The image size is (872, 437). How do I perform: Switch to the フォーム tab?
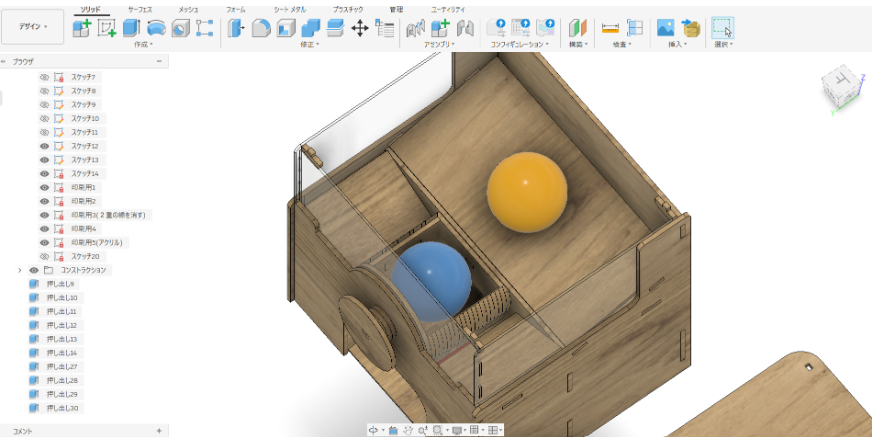coord(236,10)
